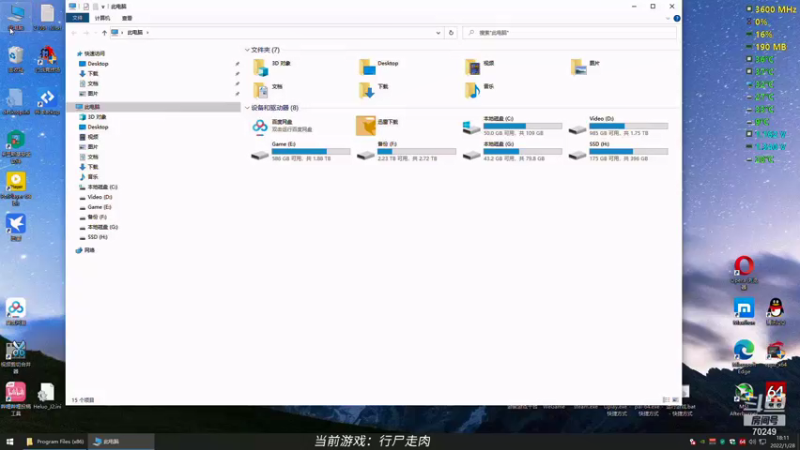Open the 音乐 folder in 文件夹 group

point(480,90)
